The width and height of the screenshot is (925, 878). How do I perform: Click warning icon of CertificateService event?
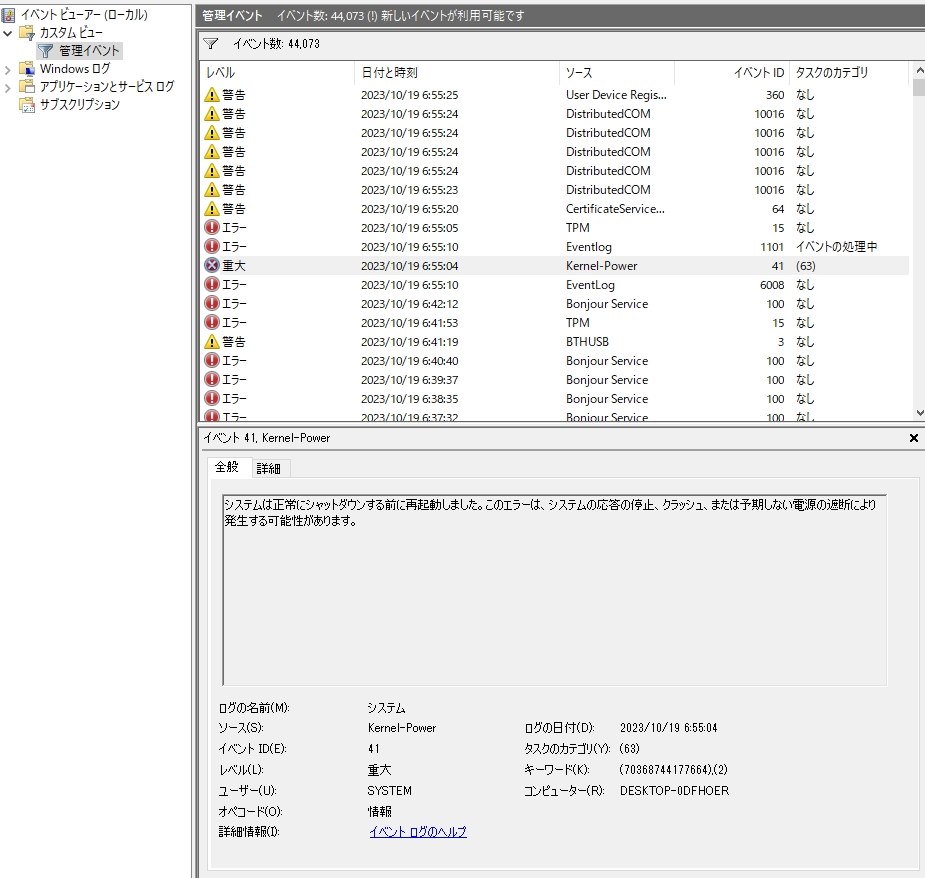tap(212, 208)
